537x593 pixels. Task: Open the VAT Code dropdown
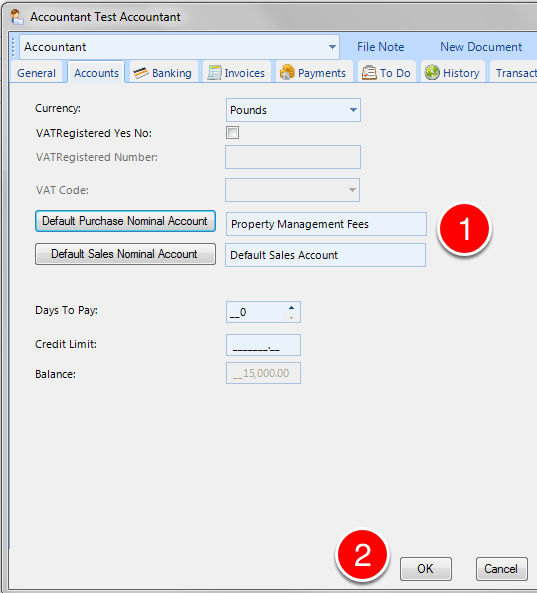pos(292,190)
